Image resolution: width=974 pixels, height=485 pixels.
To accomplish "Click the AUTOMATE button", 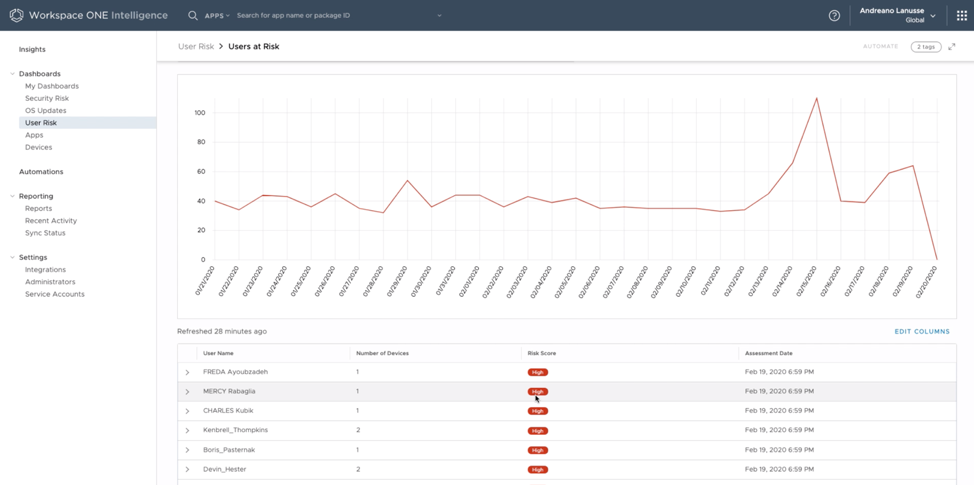I will (880, 47).
